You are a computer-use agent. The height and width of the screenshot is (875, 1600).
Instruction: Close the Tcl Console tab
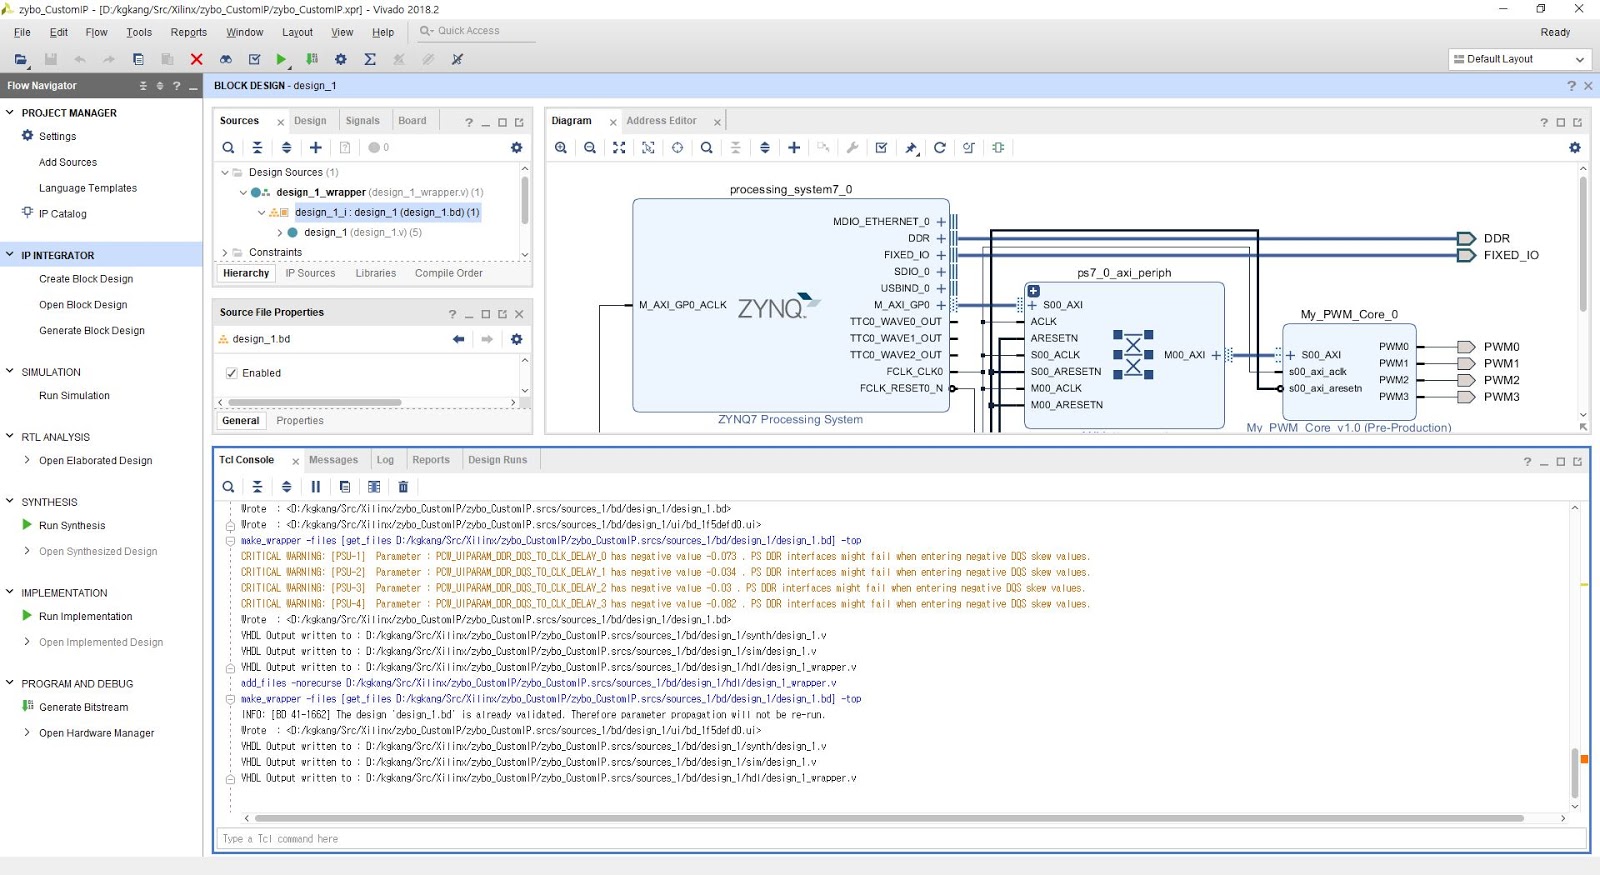click(295, 461)
